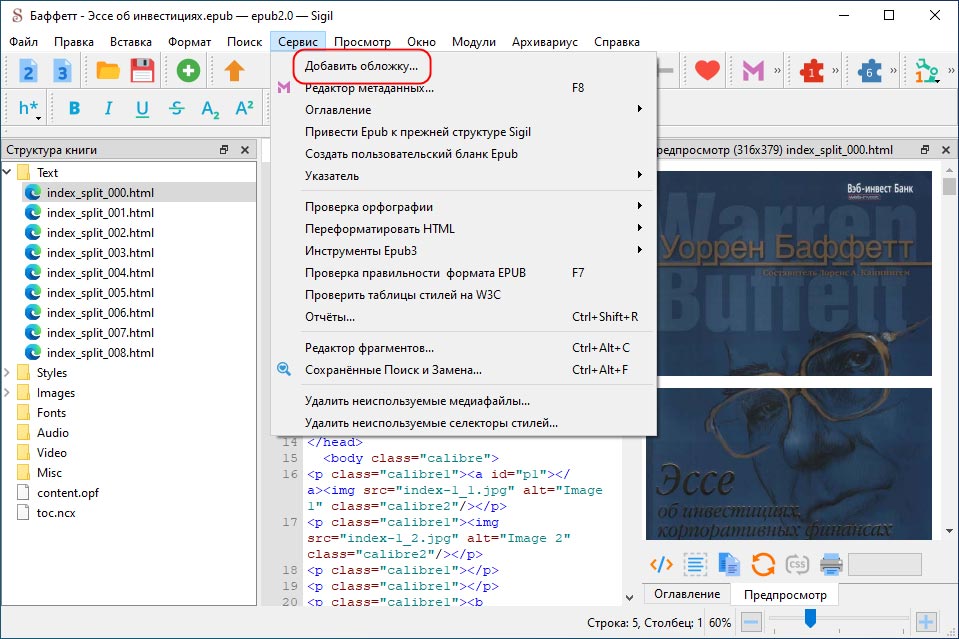Zoom in with the plus button
The height and width of the screenshot is (639, 959).
point(926,622)
